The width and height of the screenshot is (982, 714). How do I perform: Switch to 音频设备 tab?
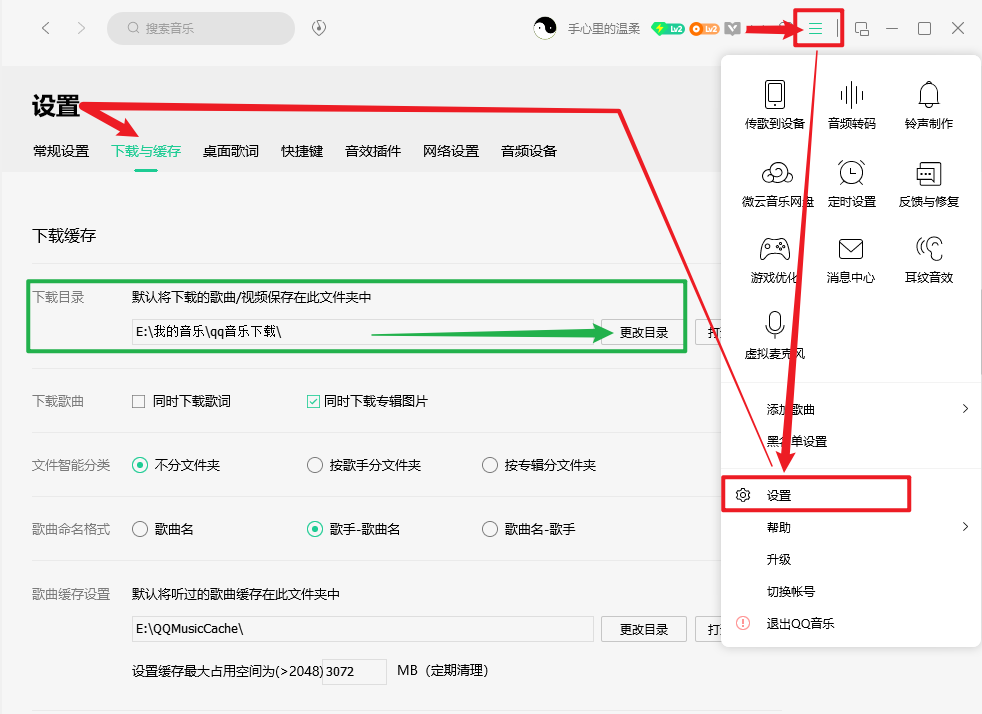pos(529,151)
